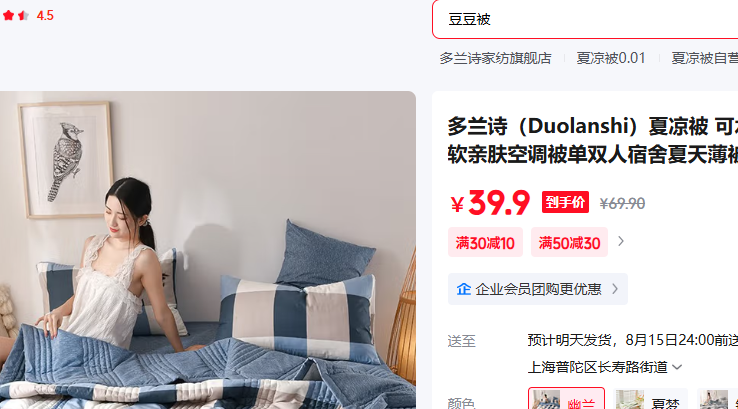Viewport: 738px width, 409px height.
Task: Click the blue 企 enterprise member icon
Action: 464,289
